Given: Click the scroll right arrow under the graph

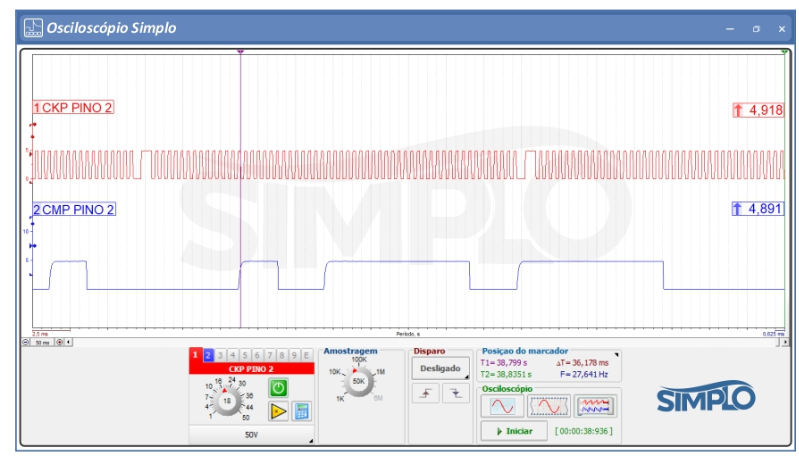Looking at the screenshot, I should (785, 342).
